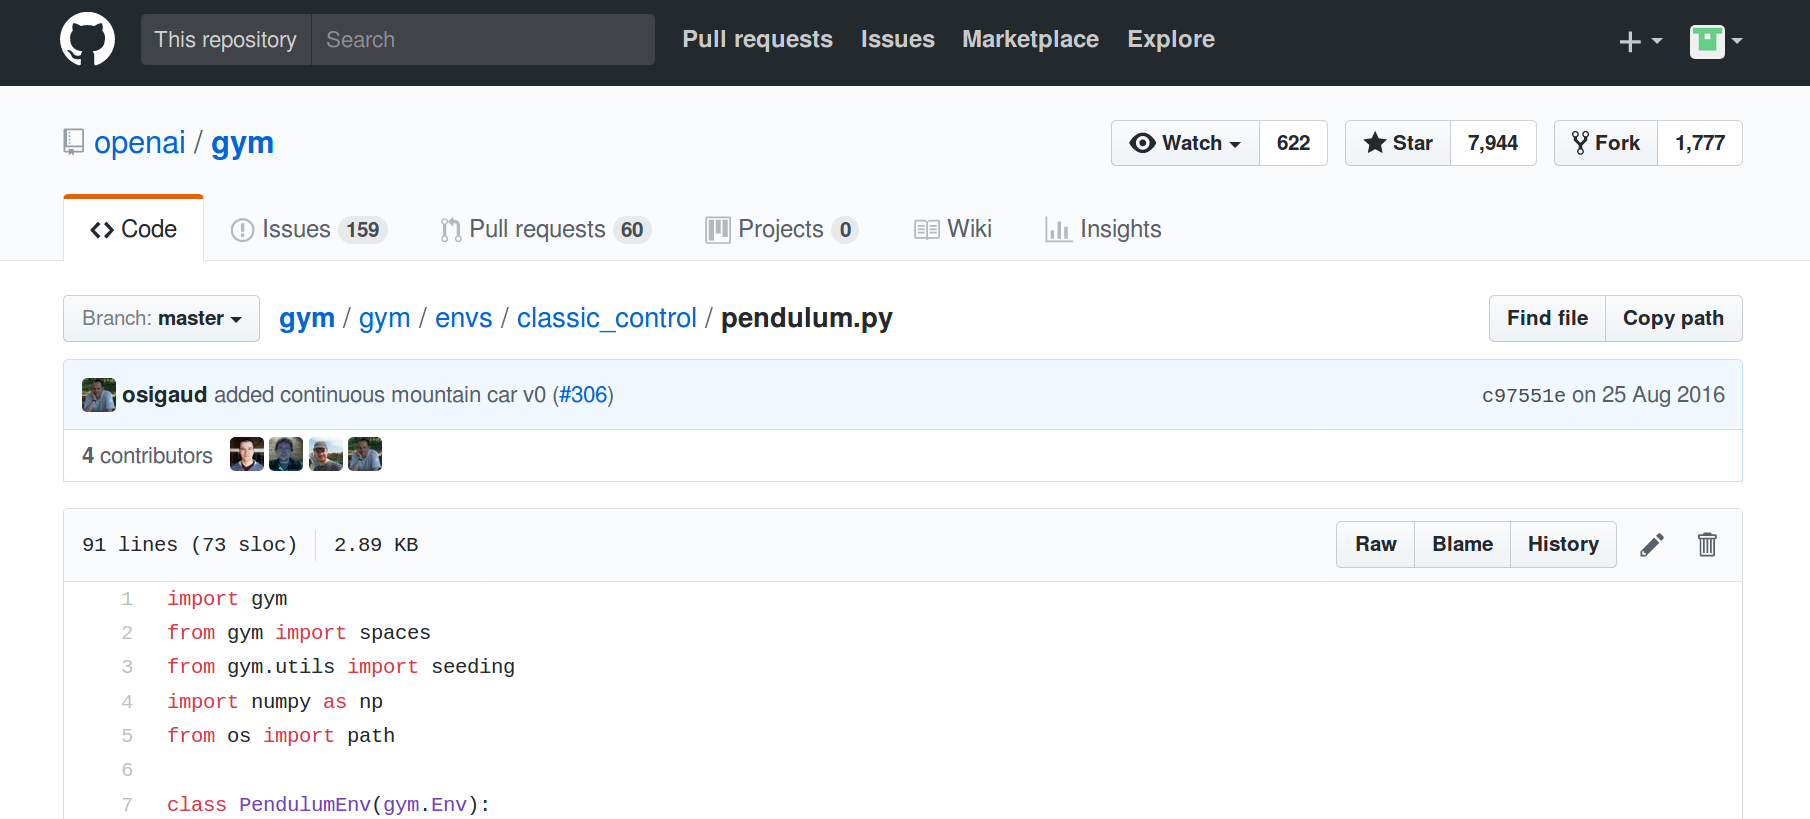Star the gym repository
Image resolution: width=1810 pixels, height=819 pixels.
1398,143
